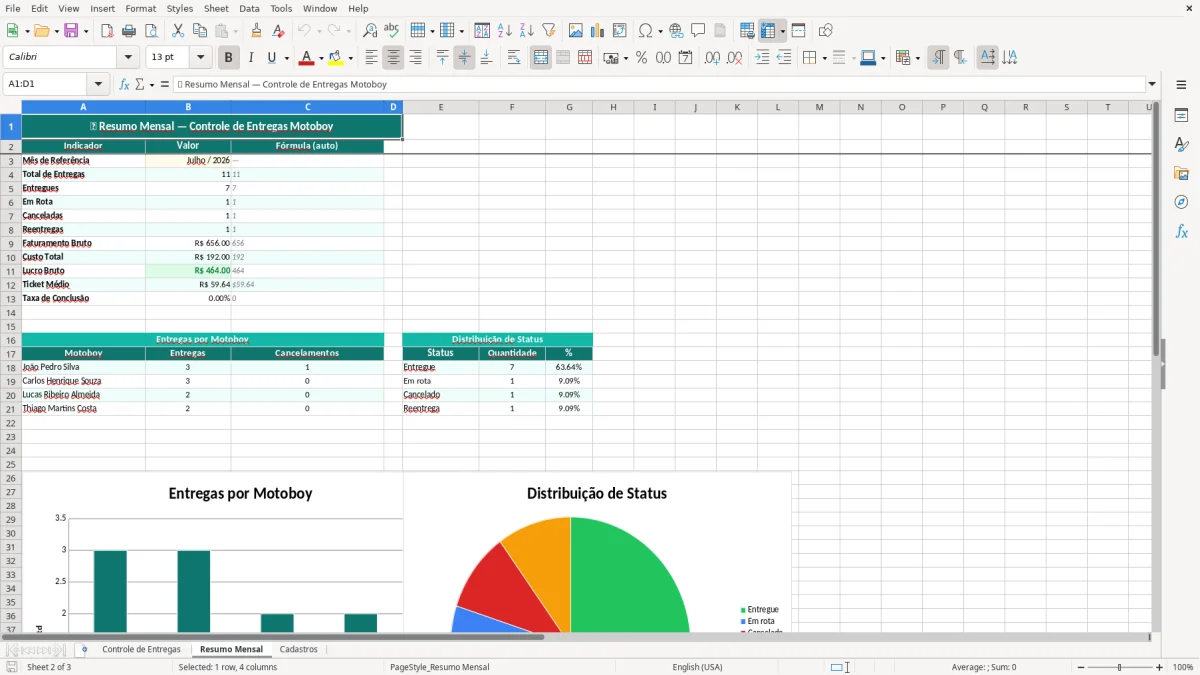Open the font size 13 pt dropdown
Screen dimensions: 1200x675
pos(201,58)
